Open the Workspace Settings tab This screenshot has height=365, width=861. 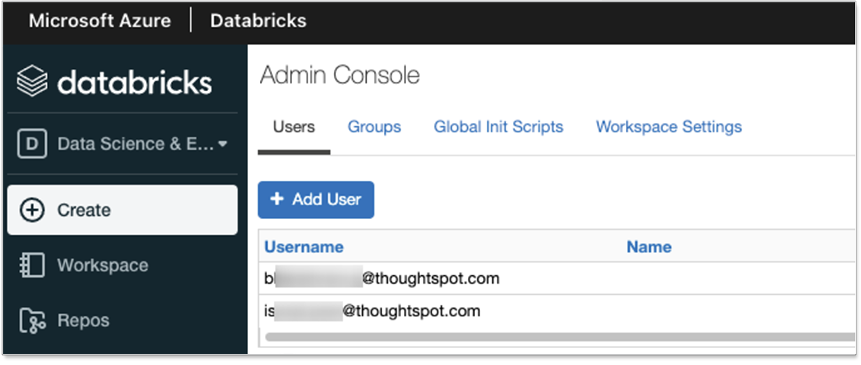[x=669, y=127]
